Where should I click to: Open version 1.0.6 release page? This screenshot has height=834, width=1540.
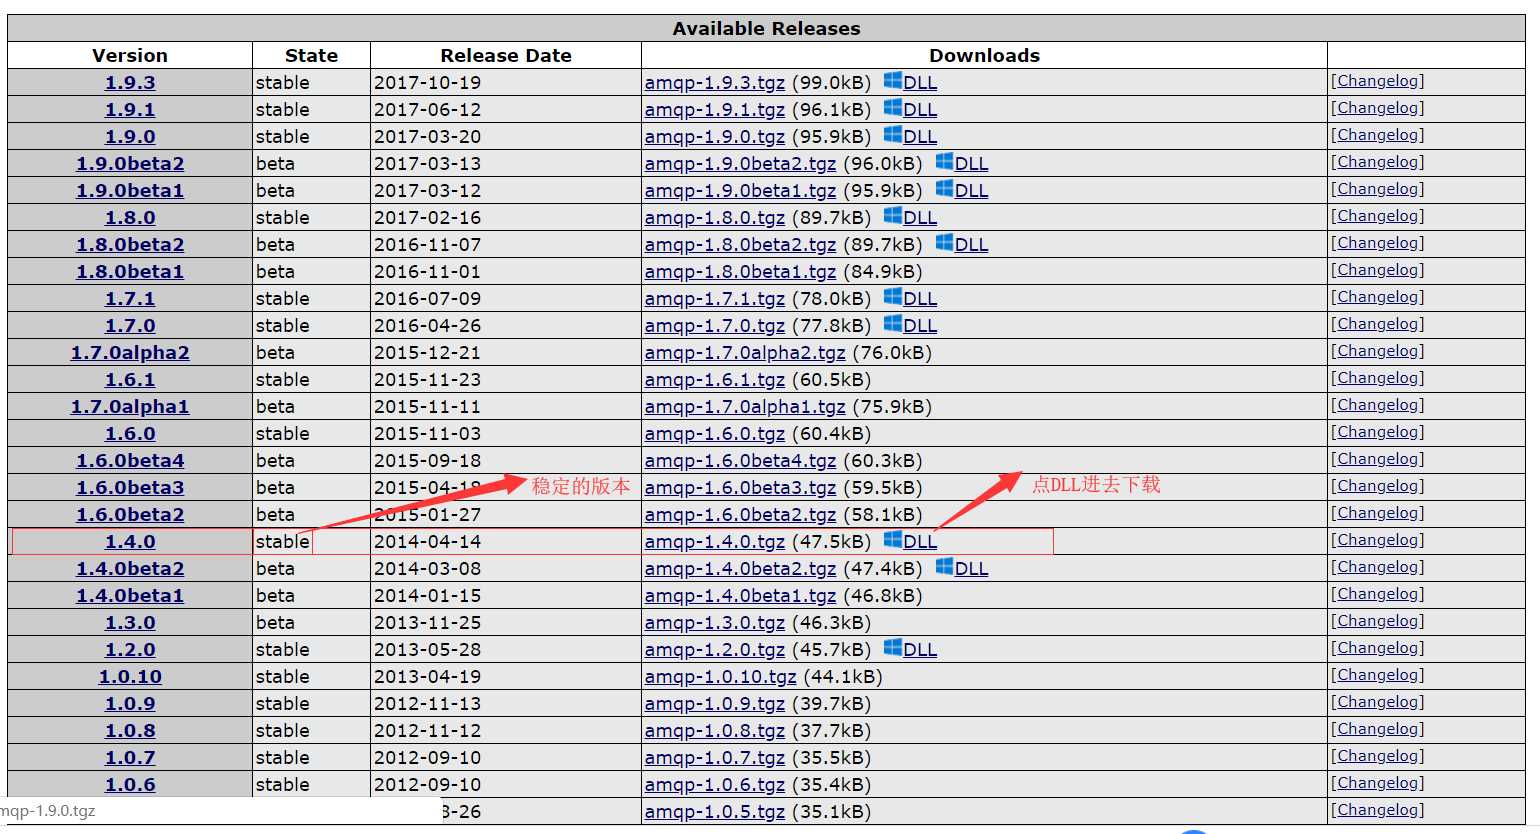click(130, 785)
